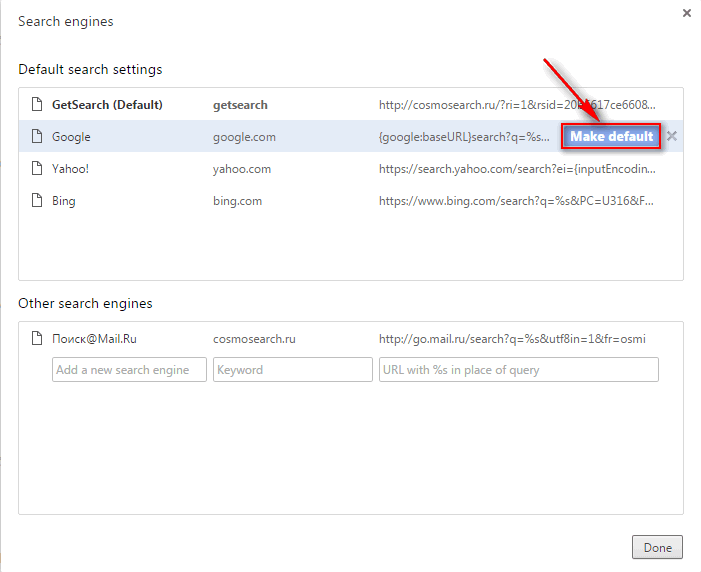
Task: Focus the Keyword input field
Action: 293,369
